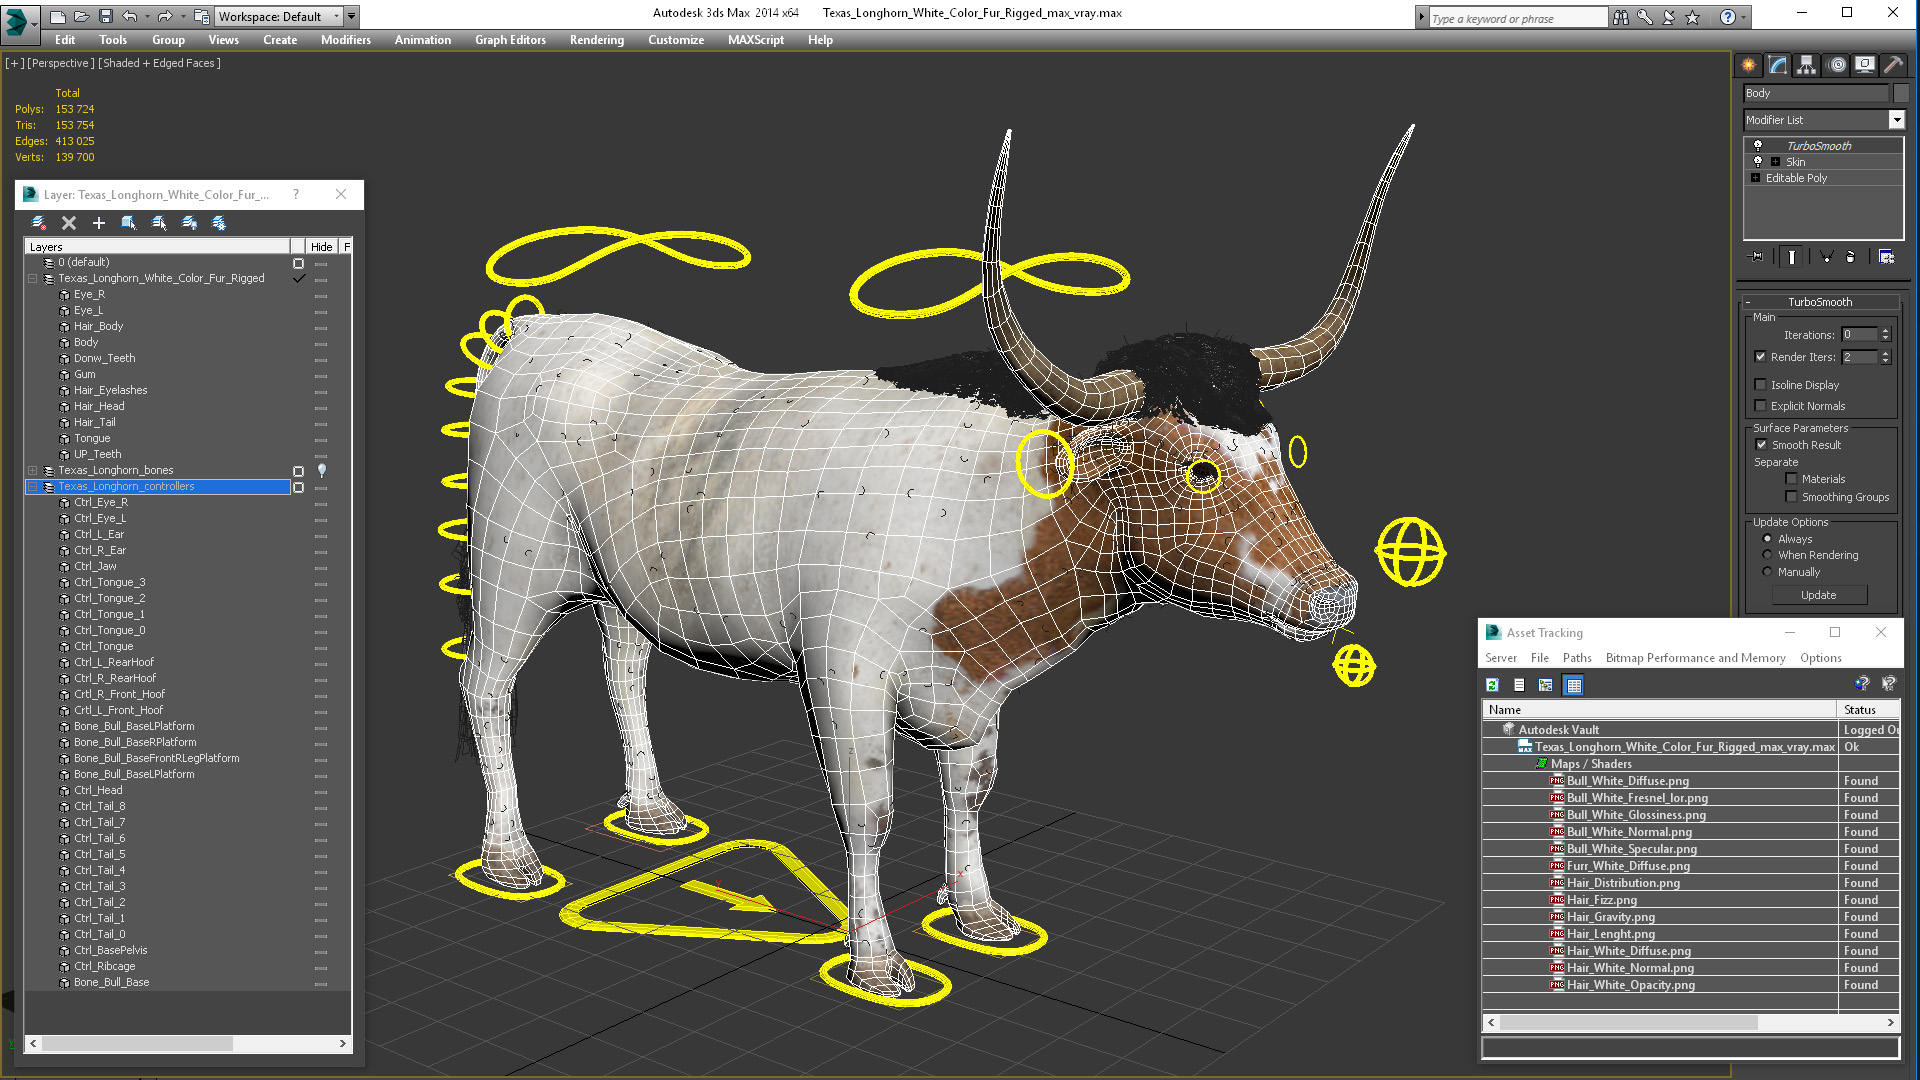Select When Rendering update option
This screenshot has width=1920, height=1080.
1767,555
